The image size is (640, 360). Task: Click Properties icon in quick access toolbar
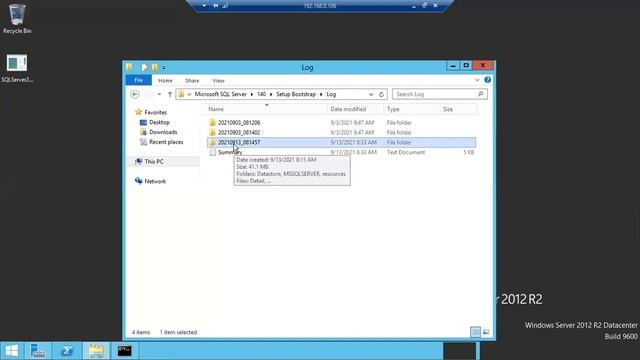tap(144, 67)
